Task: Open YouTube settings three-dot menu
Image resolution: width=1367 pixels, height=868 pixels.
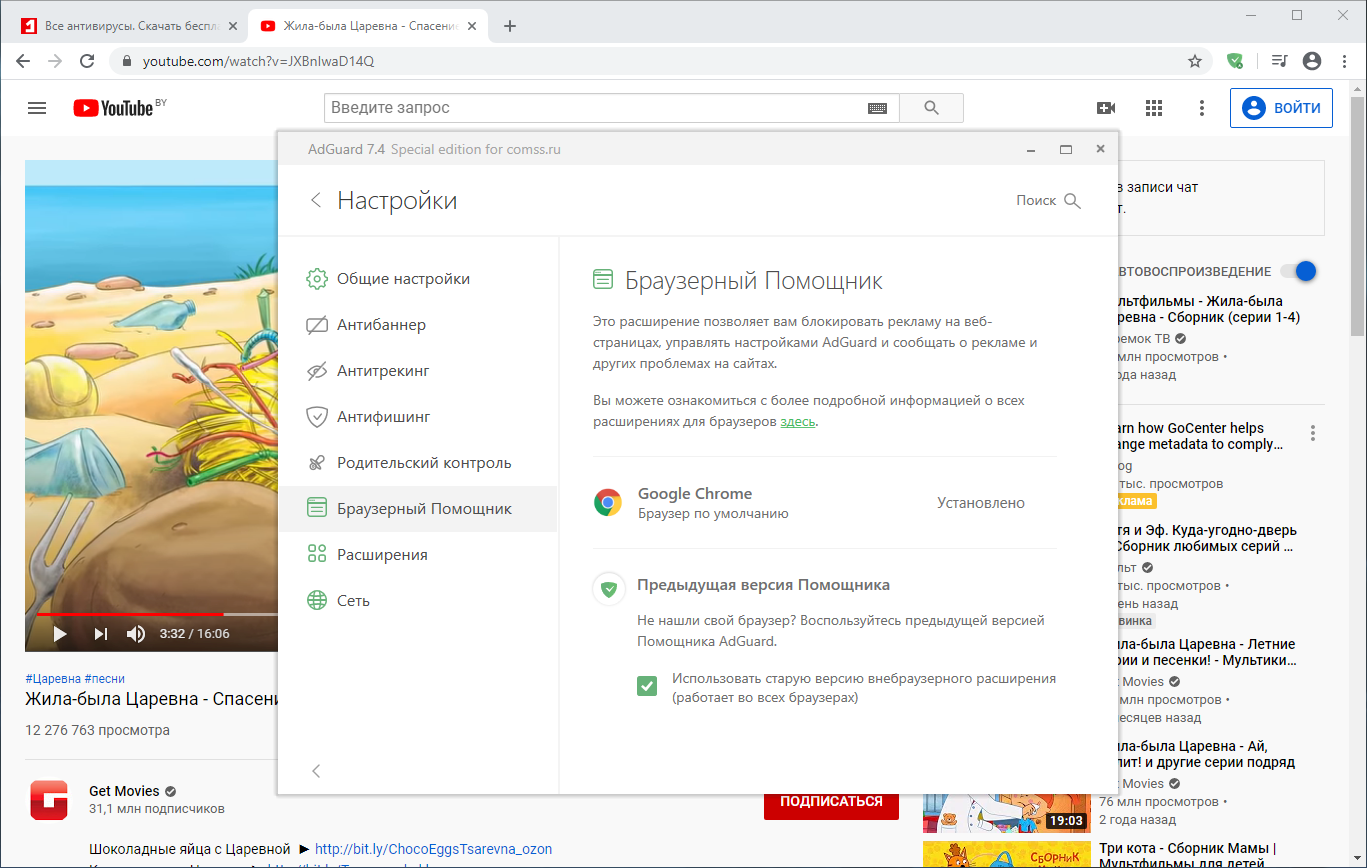Action: pyautogui.click(x=1202, y=108)
